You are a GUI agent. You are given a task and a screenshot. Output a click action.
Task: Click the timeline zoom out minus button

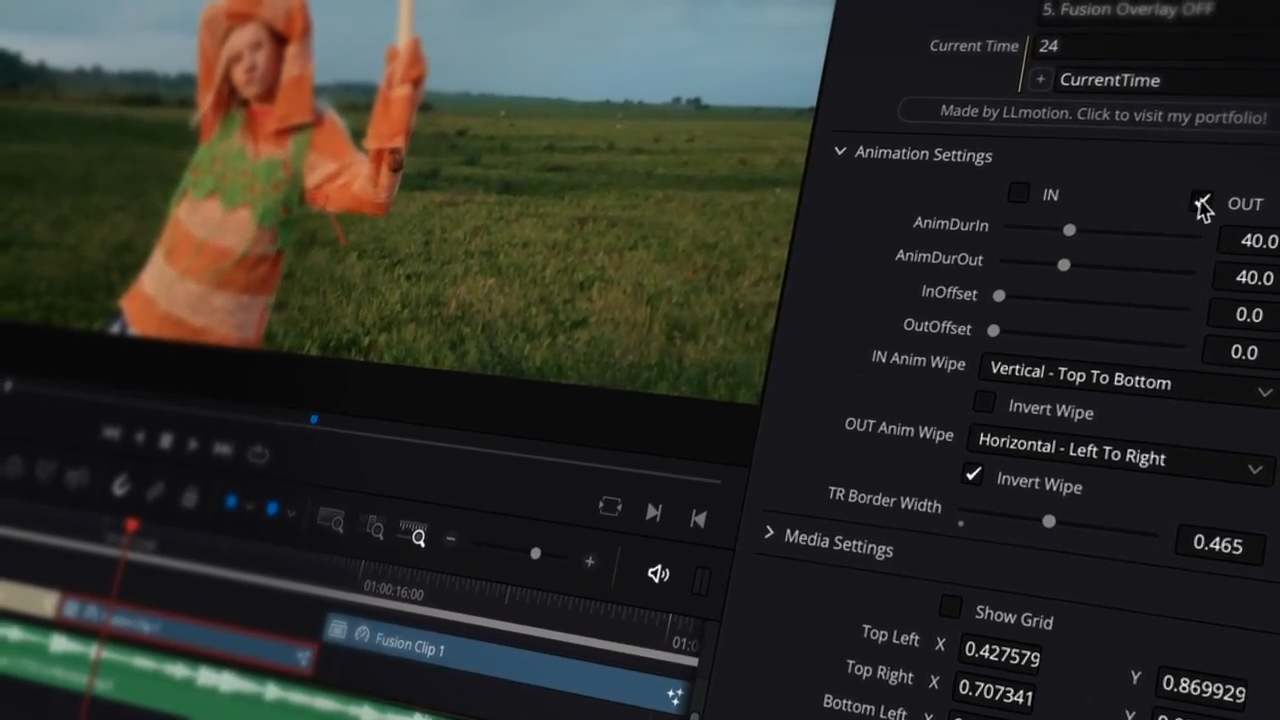coord(450,539)
